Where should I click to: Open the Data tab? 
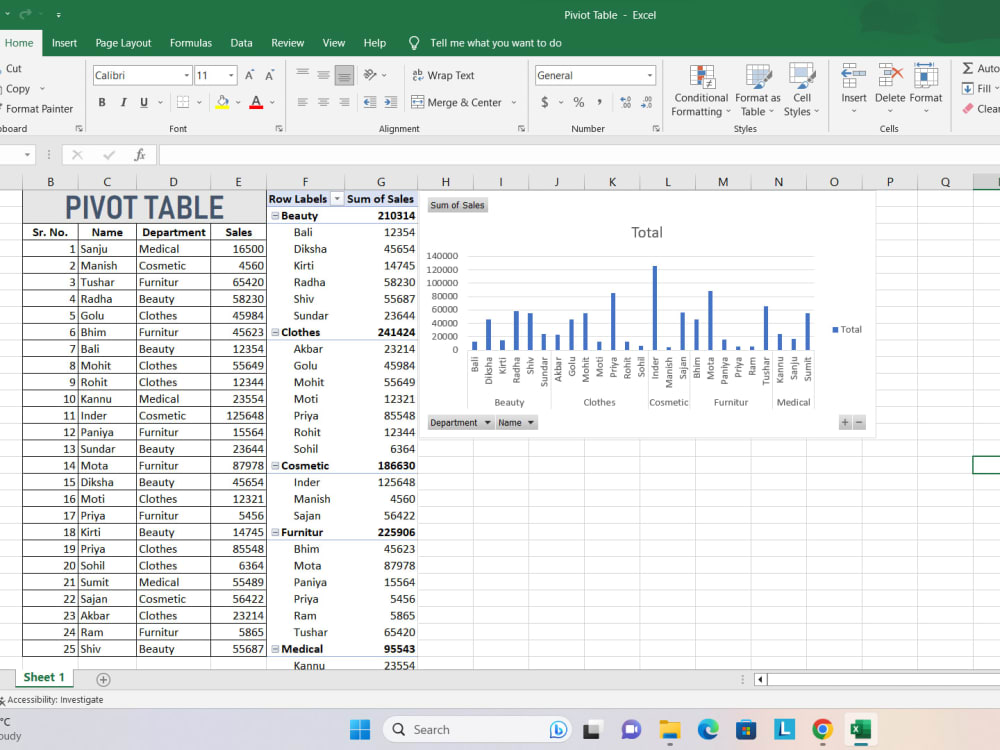pos(241,43)
